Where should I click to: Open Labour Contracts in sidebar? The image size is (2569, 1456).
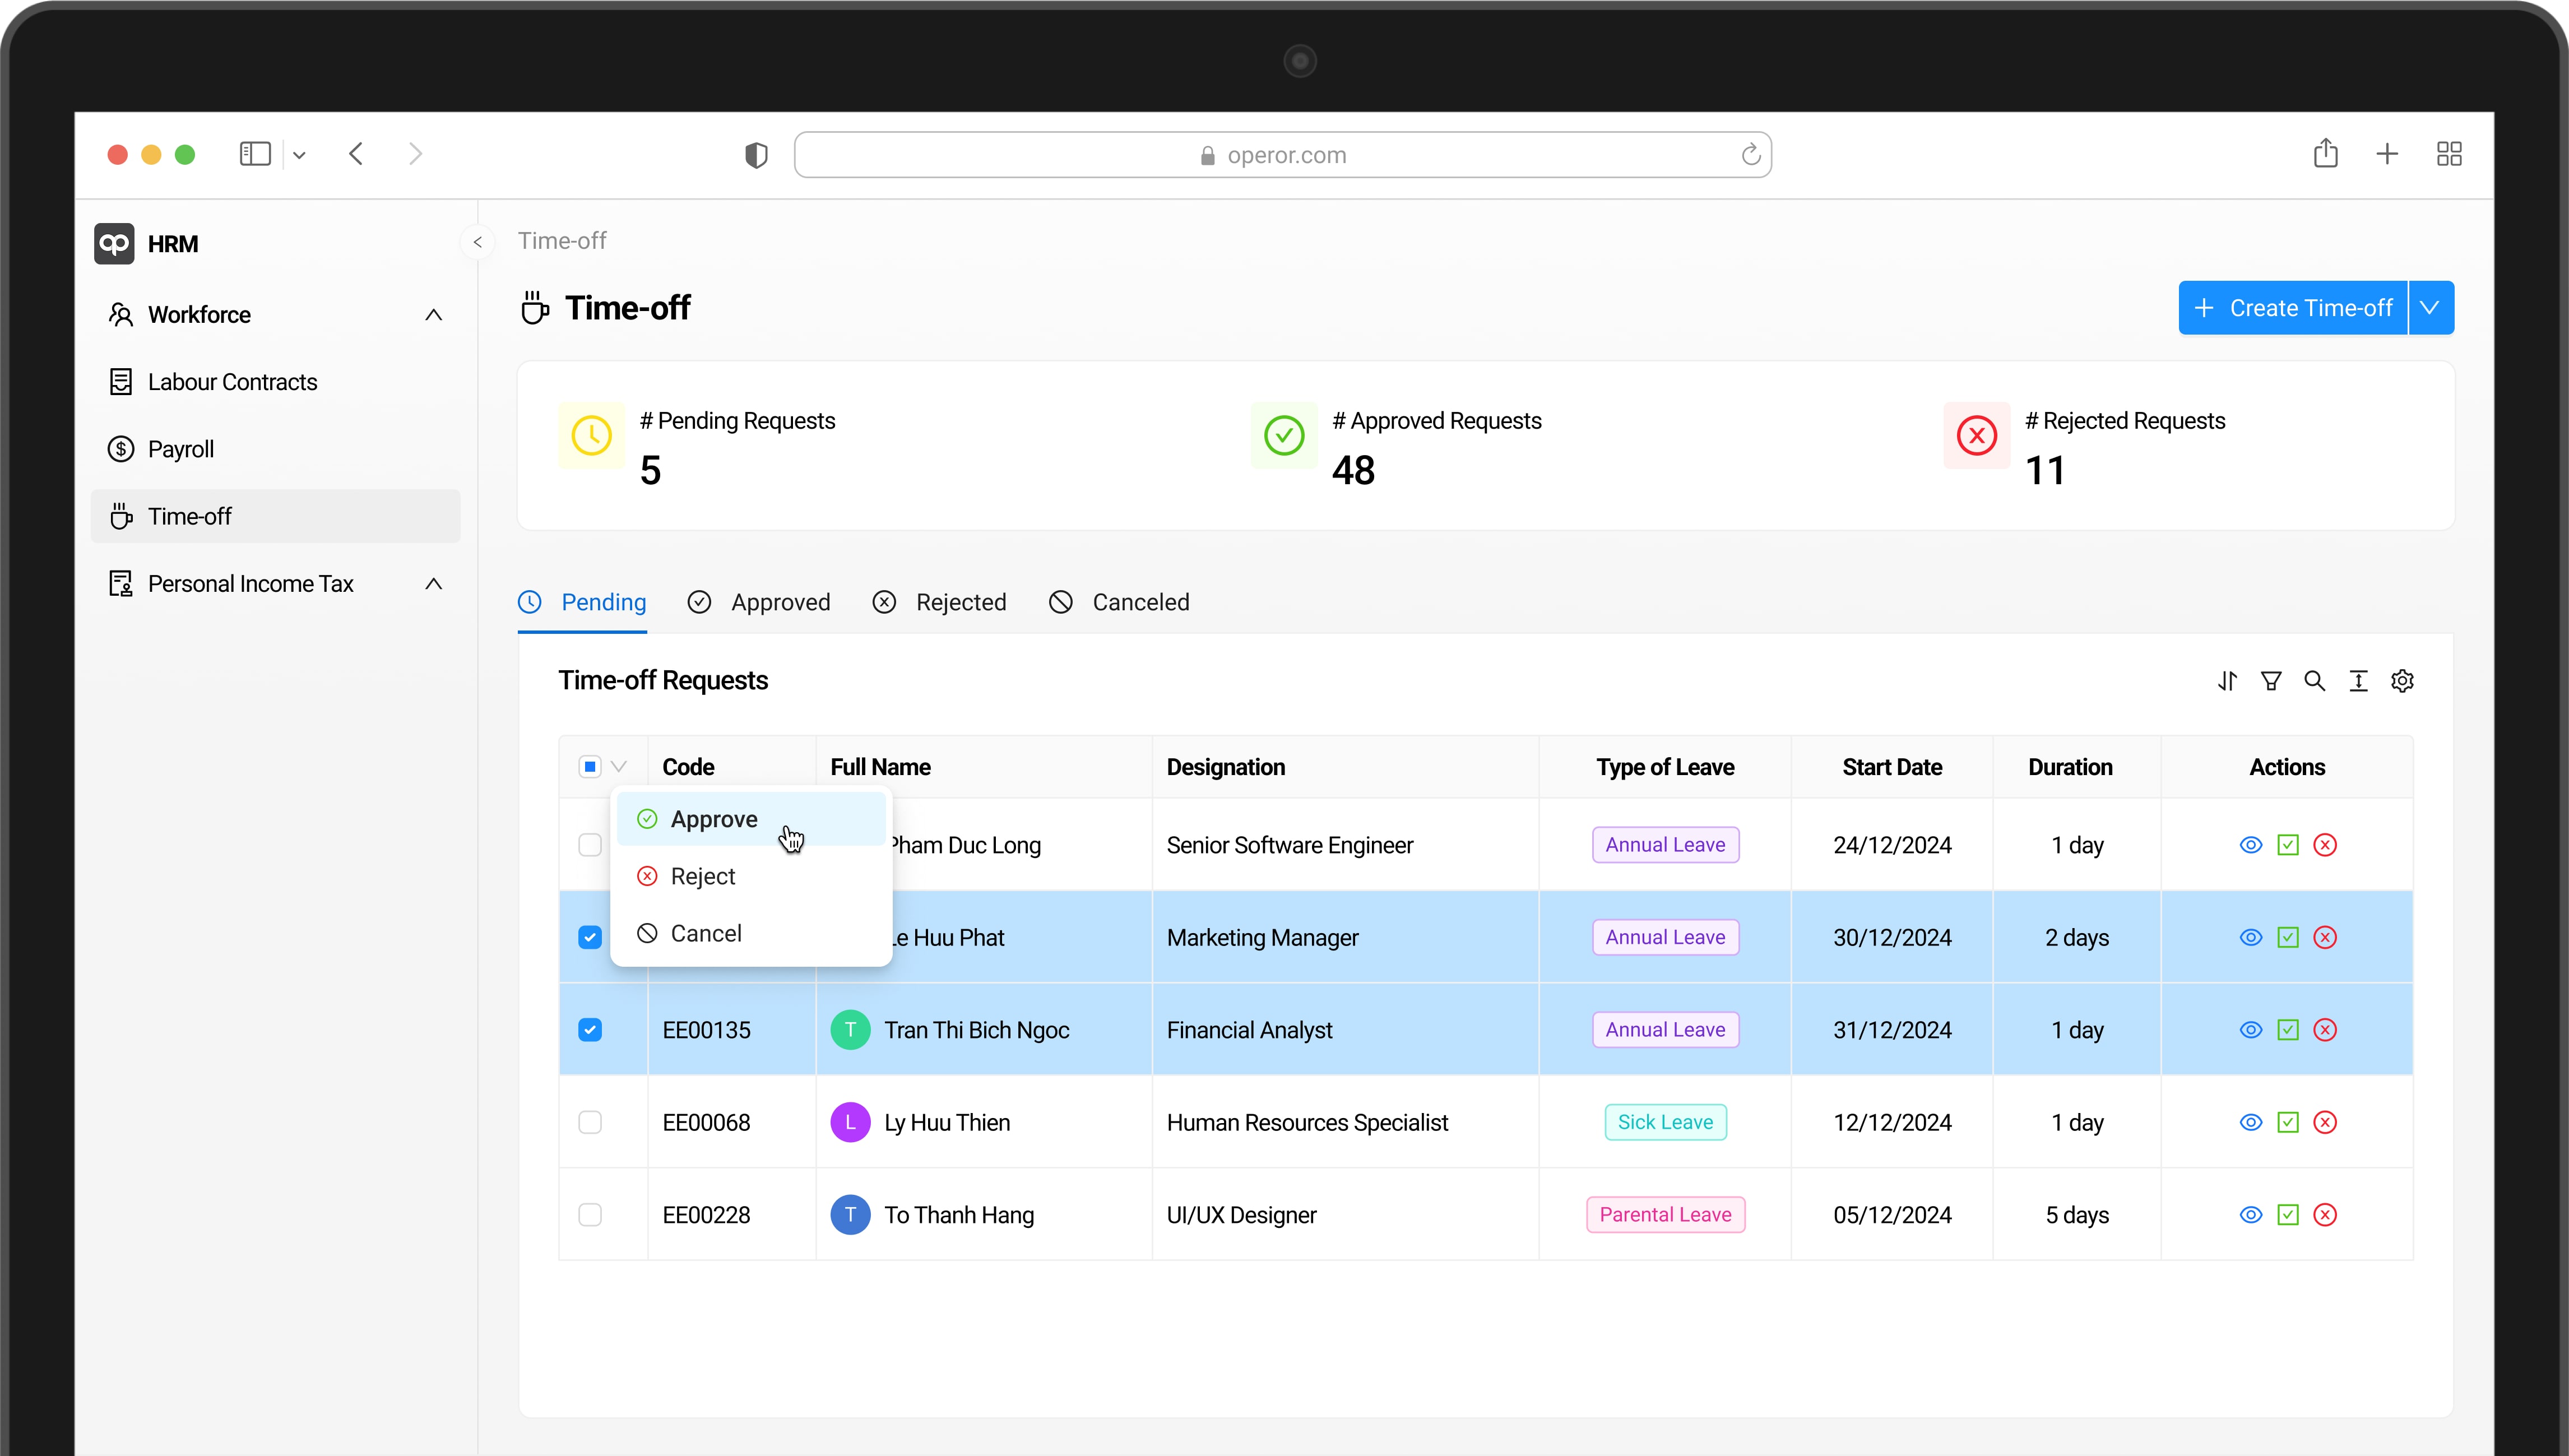275,382
